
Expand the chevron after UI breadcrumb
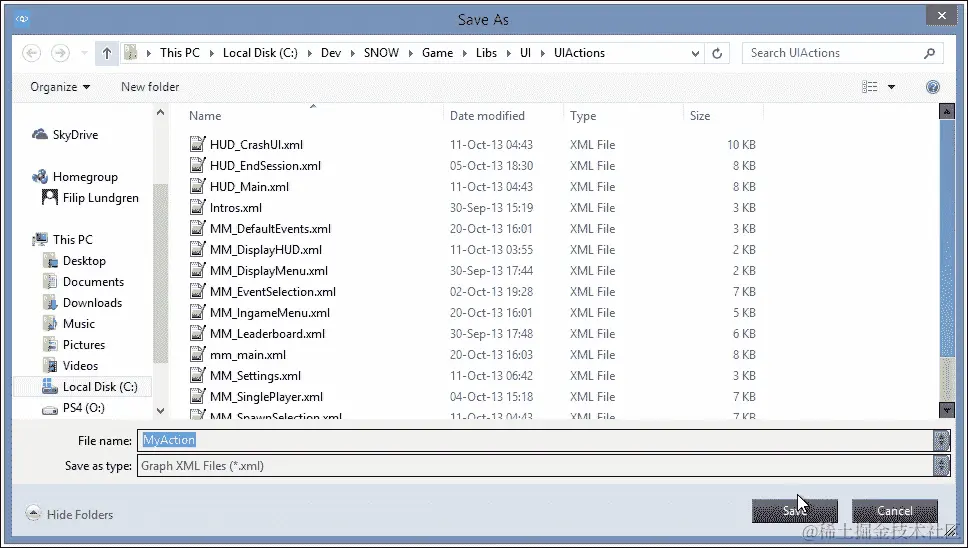pos(543,53)
